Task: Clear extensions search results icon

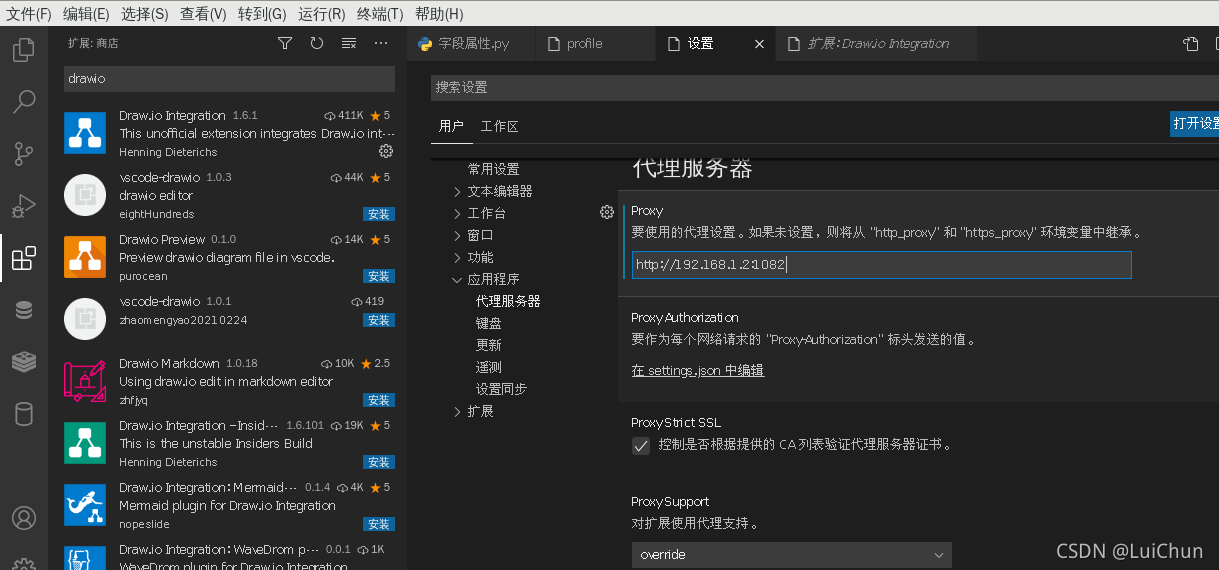Action: pyautogui.click(x=349, y=43)
